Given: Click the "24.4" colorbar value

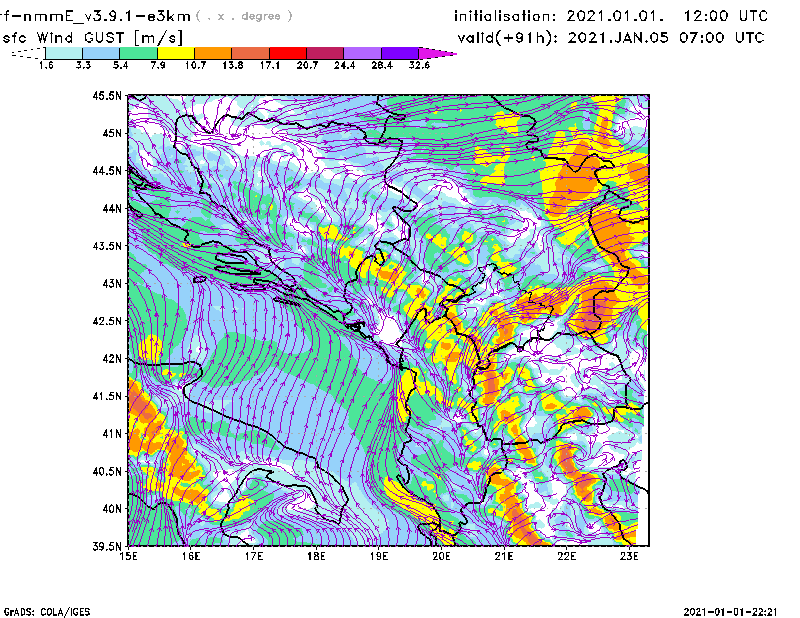Looking at the screenshot, I should [x=344, y=65].
